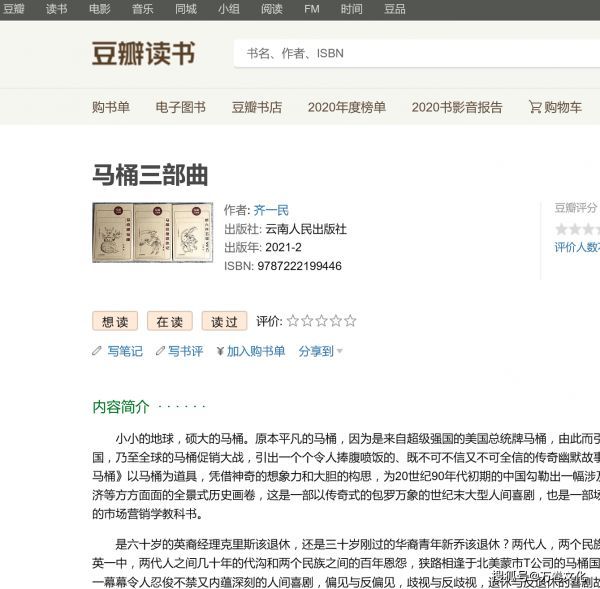Open the 马桶三部曲 book cover image
This screenshot has height=589, width=600.
pos(152,232)
